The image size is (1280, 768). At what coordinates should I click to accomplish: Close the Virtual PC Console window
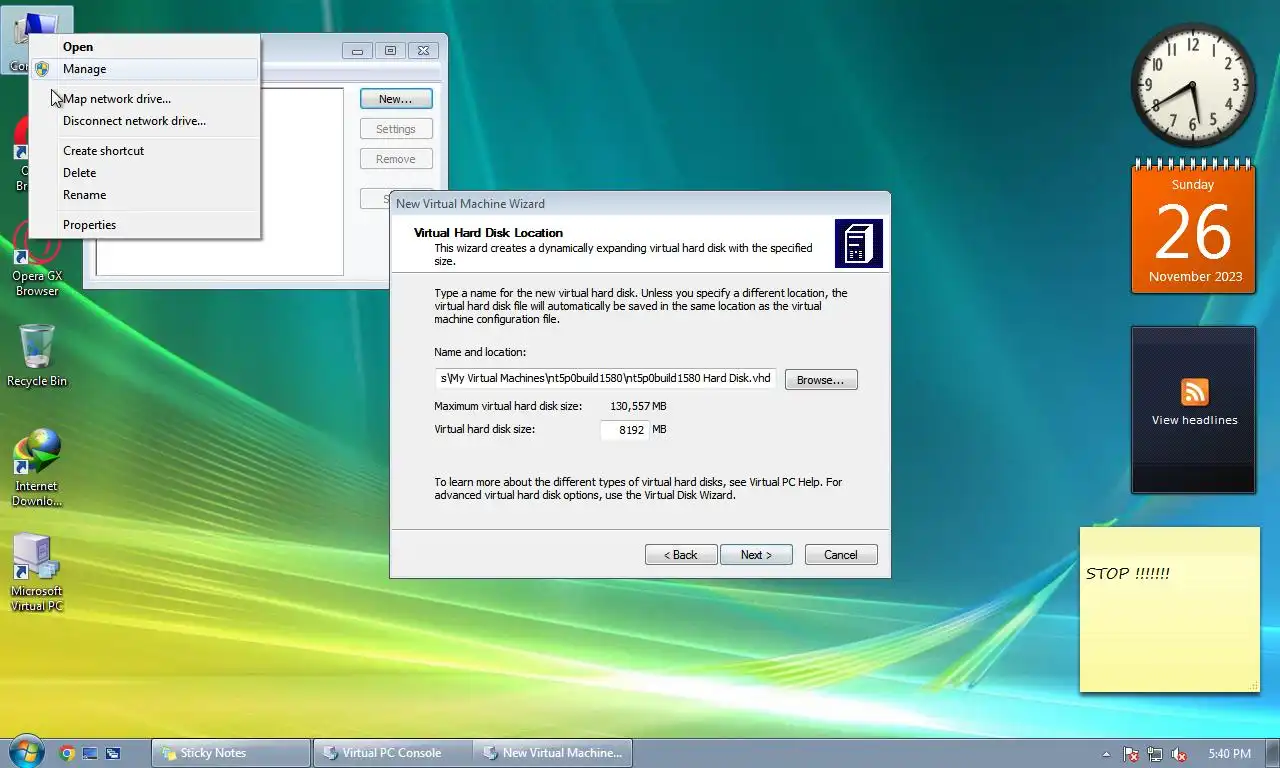click(423, 51)
